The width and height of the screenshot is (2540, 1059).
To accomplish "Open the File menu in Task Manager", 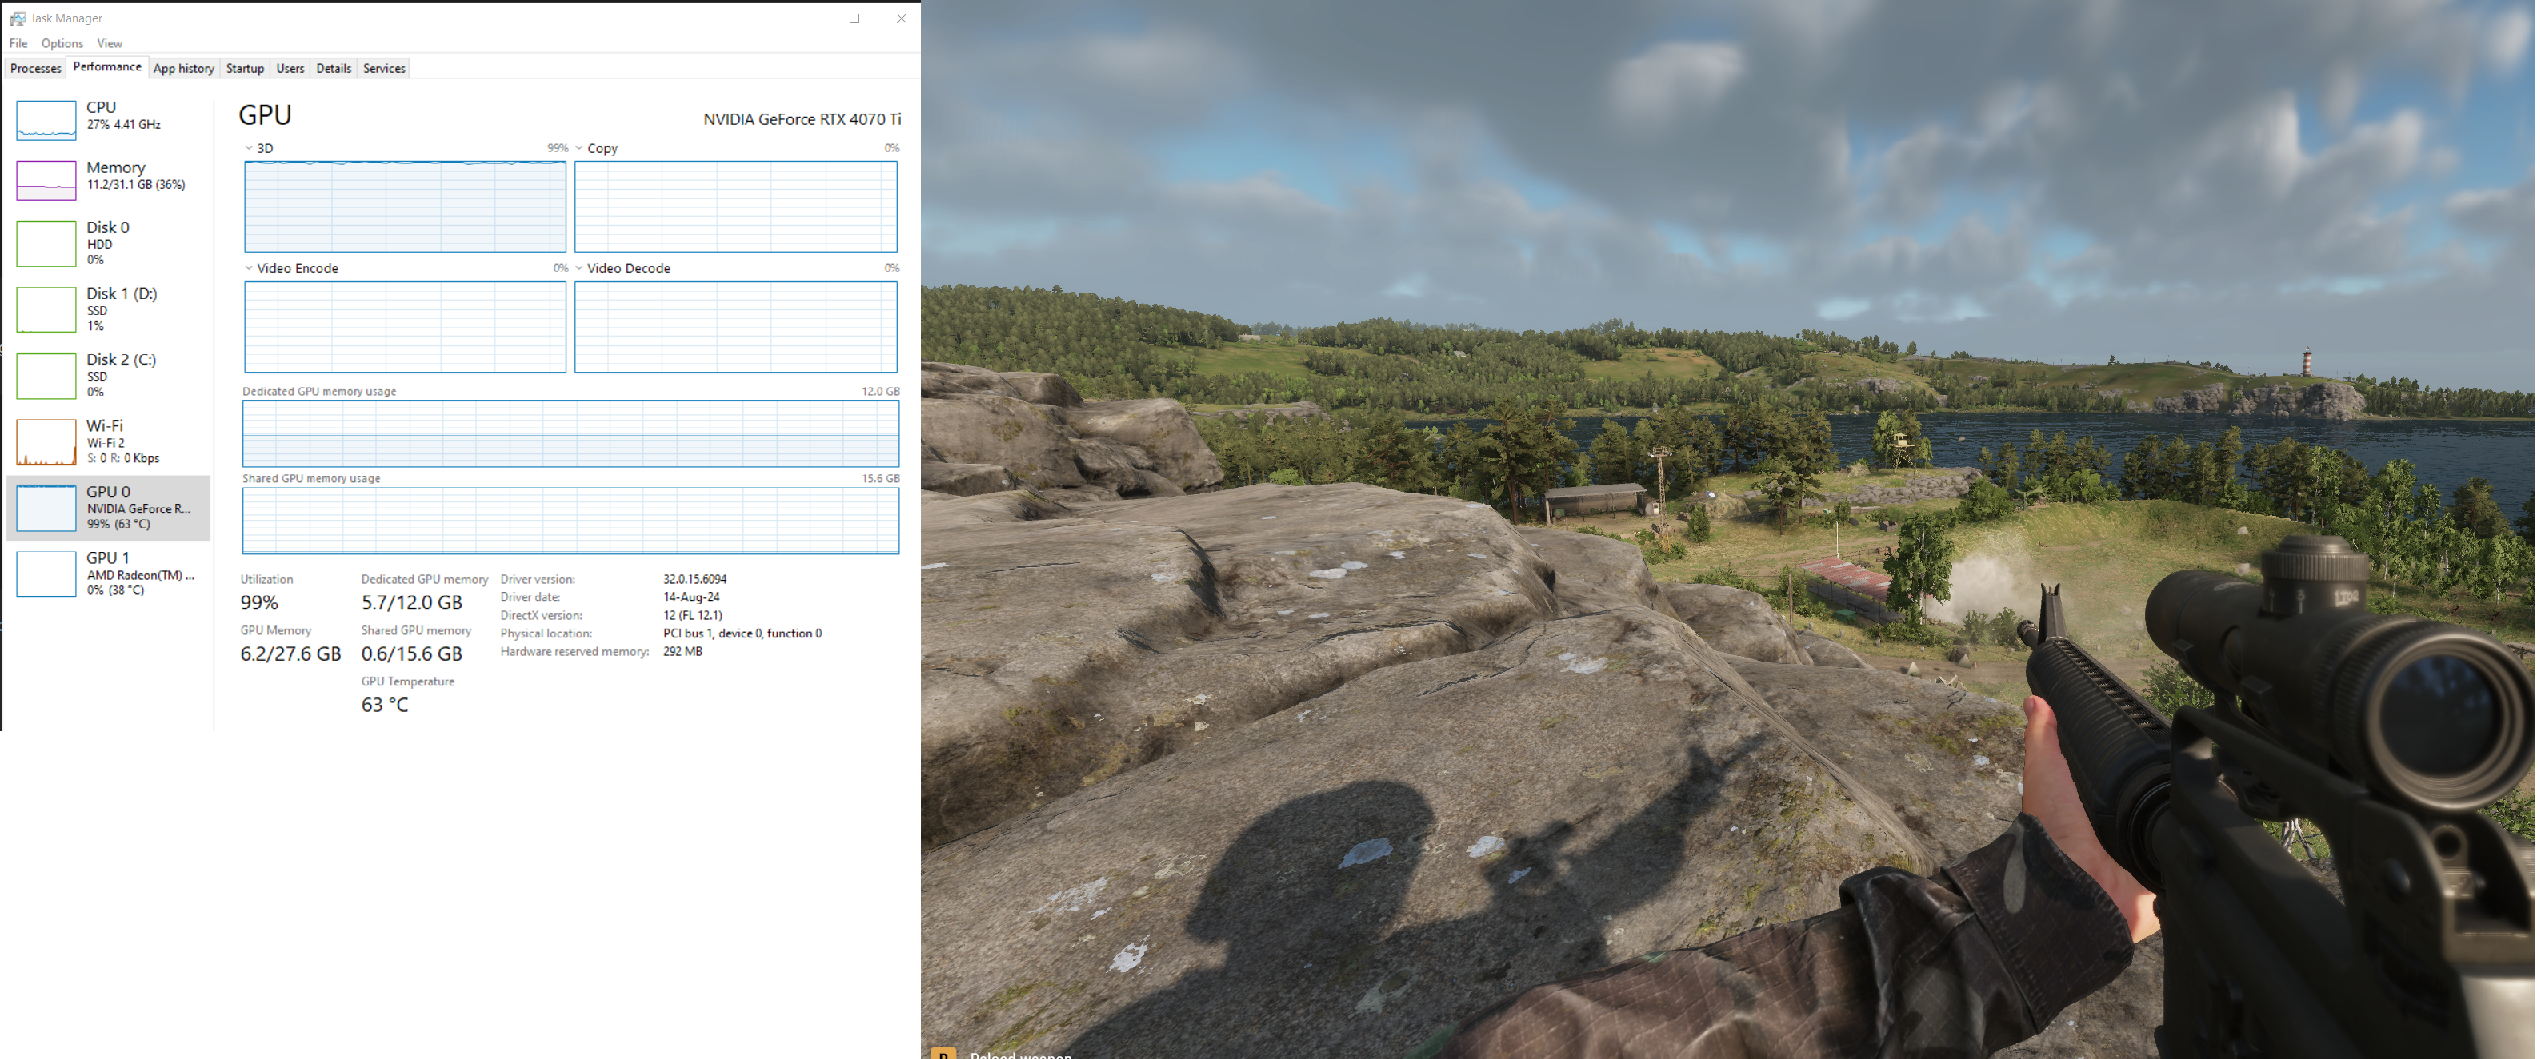I will coord(18,43).
